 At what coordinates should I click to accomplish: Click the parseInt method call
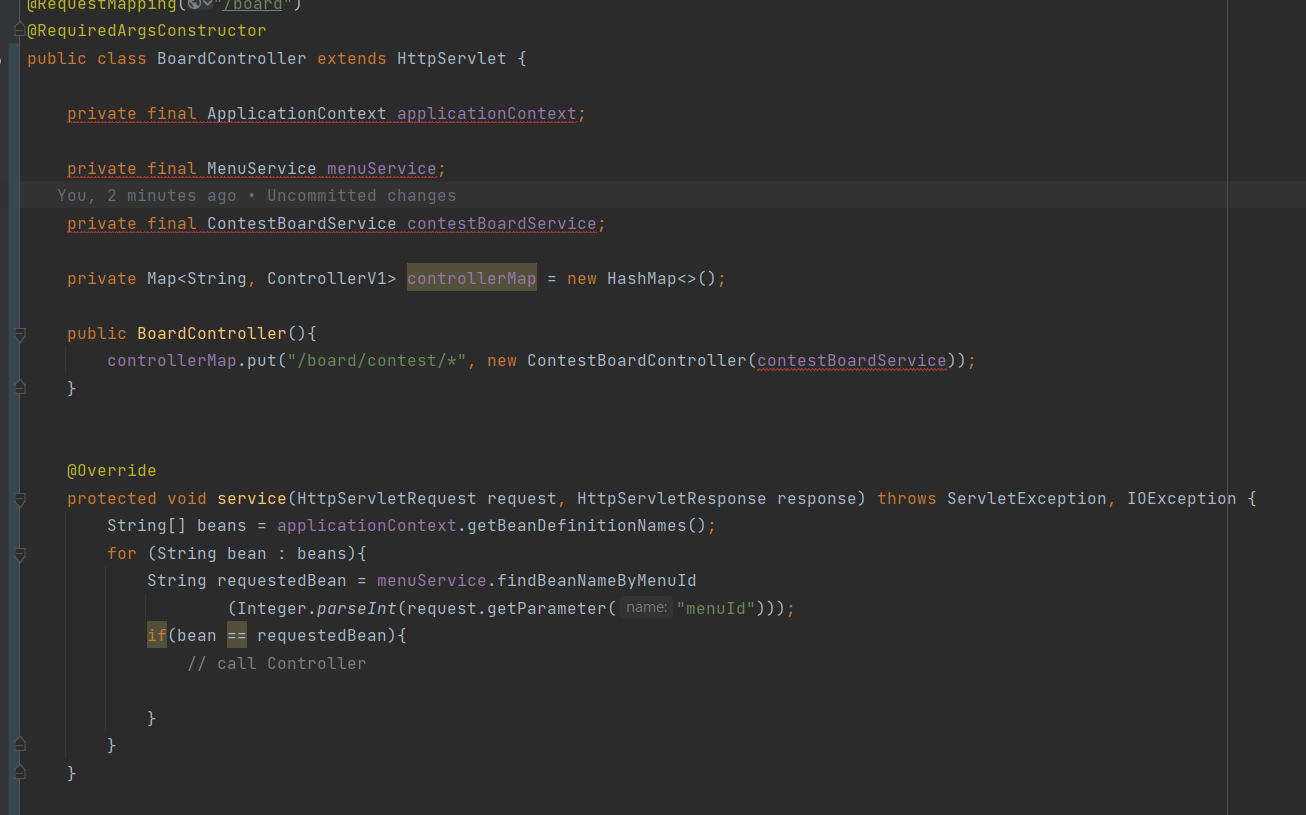(x=357, y=608)
